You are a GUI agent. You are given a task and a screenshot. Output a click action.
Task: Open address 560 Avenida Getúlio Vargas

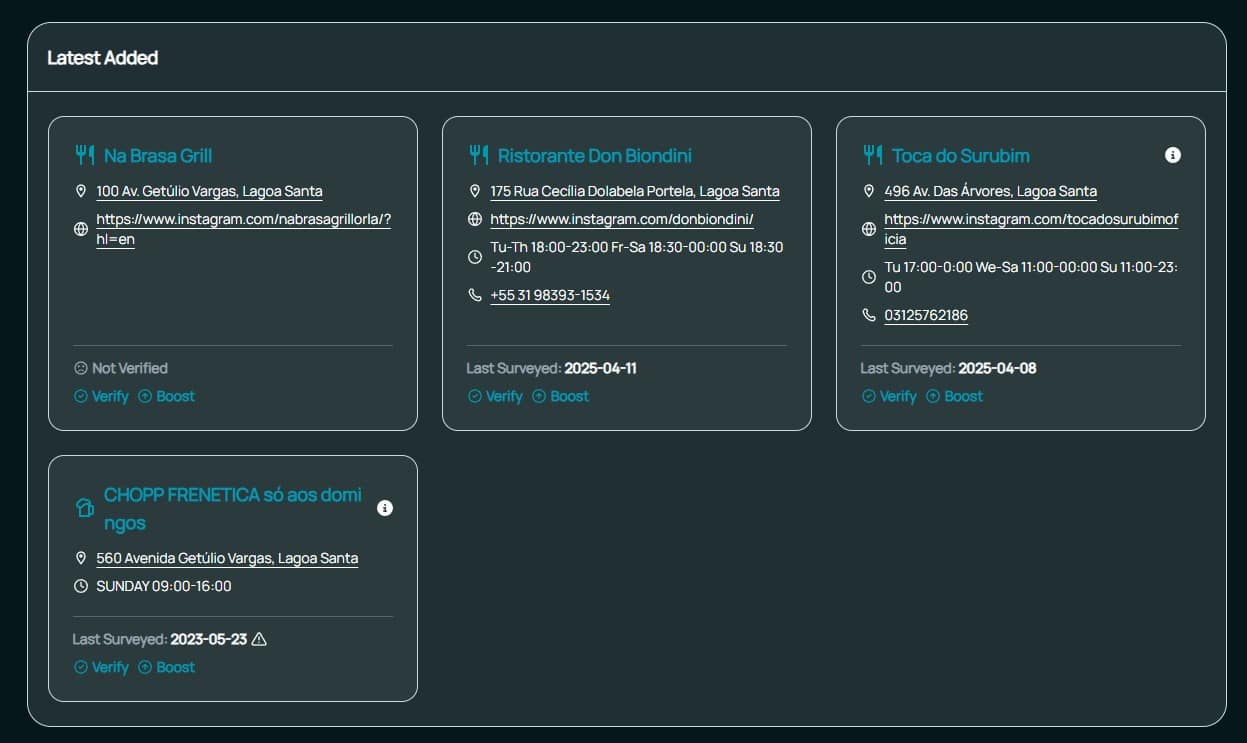point(227,558)
